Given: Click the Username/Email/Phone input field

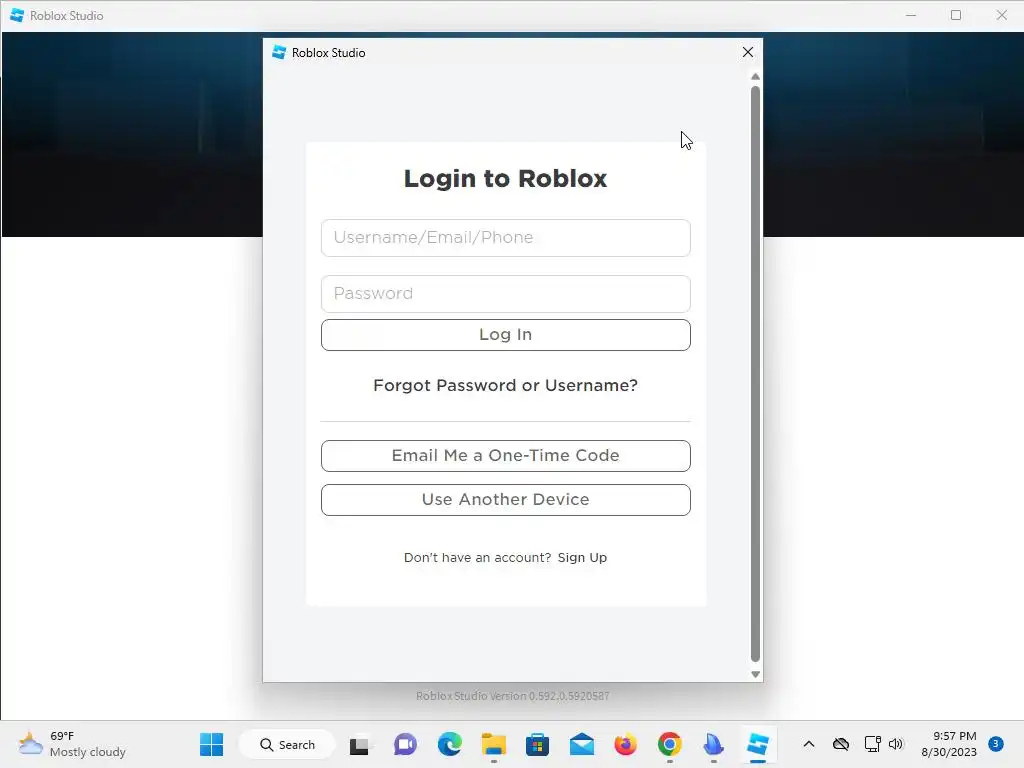Looking at the screenshot, I should click(505, 238).
